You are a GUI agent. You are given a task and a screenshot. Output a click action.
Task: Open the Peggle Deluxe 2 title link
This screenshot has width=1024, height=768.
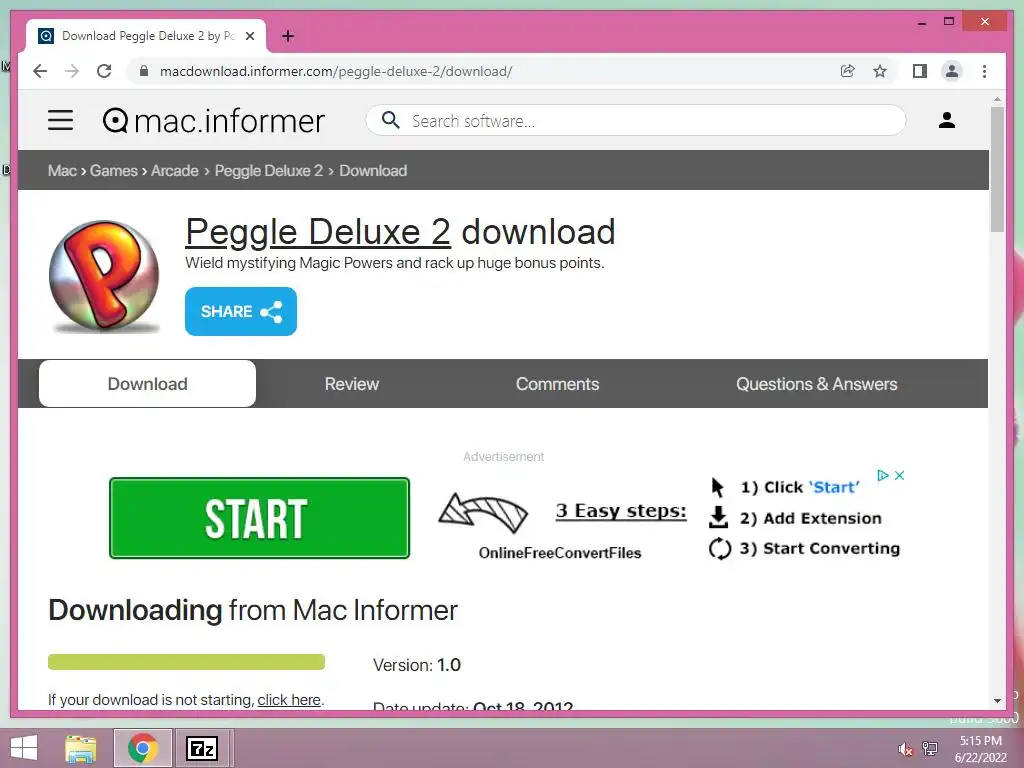click(x=317, y=232)
